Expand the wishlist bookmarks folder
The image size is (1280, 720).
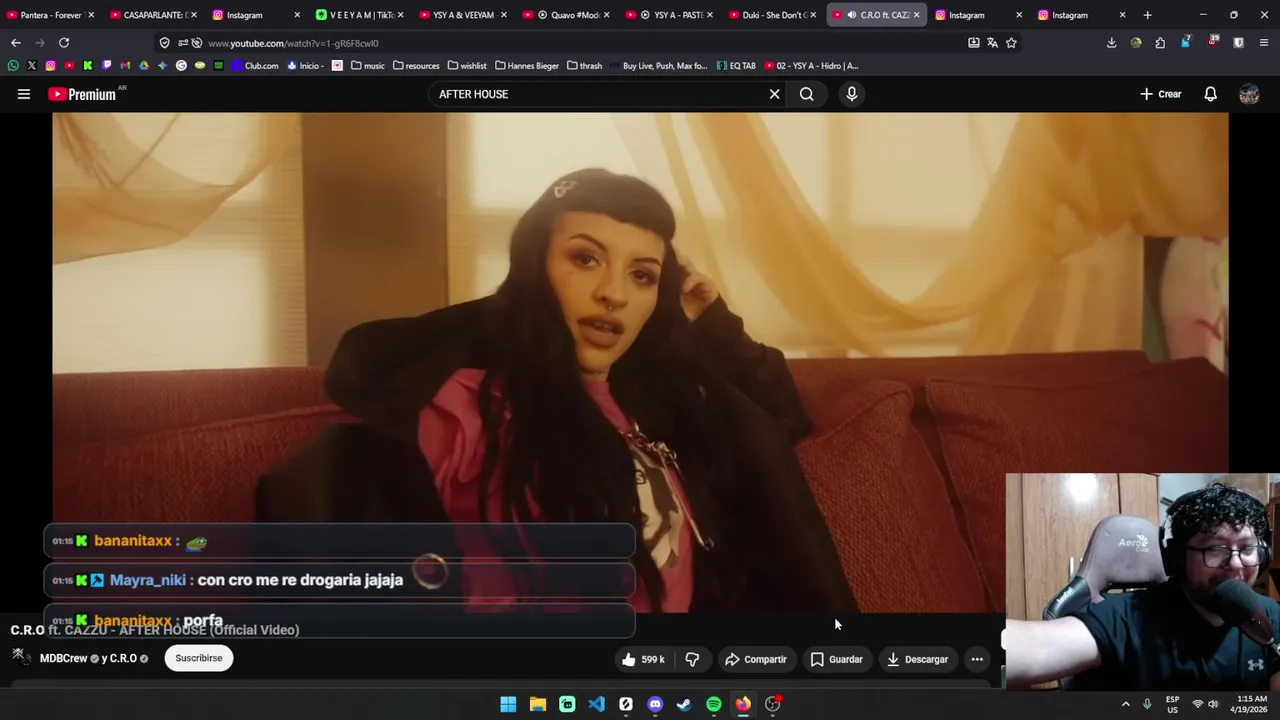click(467, 66)
